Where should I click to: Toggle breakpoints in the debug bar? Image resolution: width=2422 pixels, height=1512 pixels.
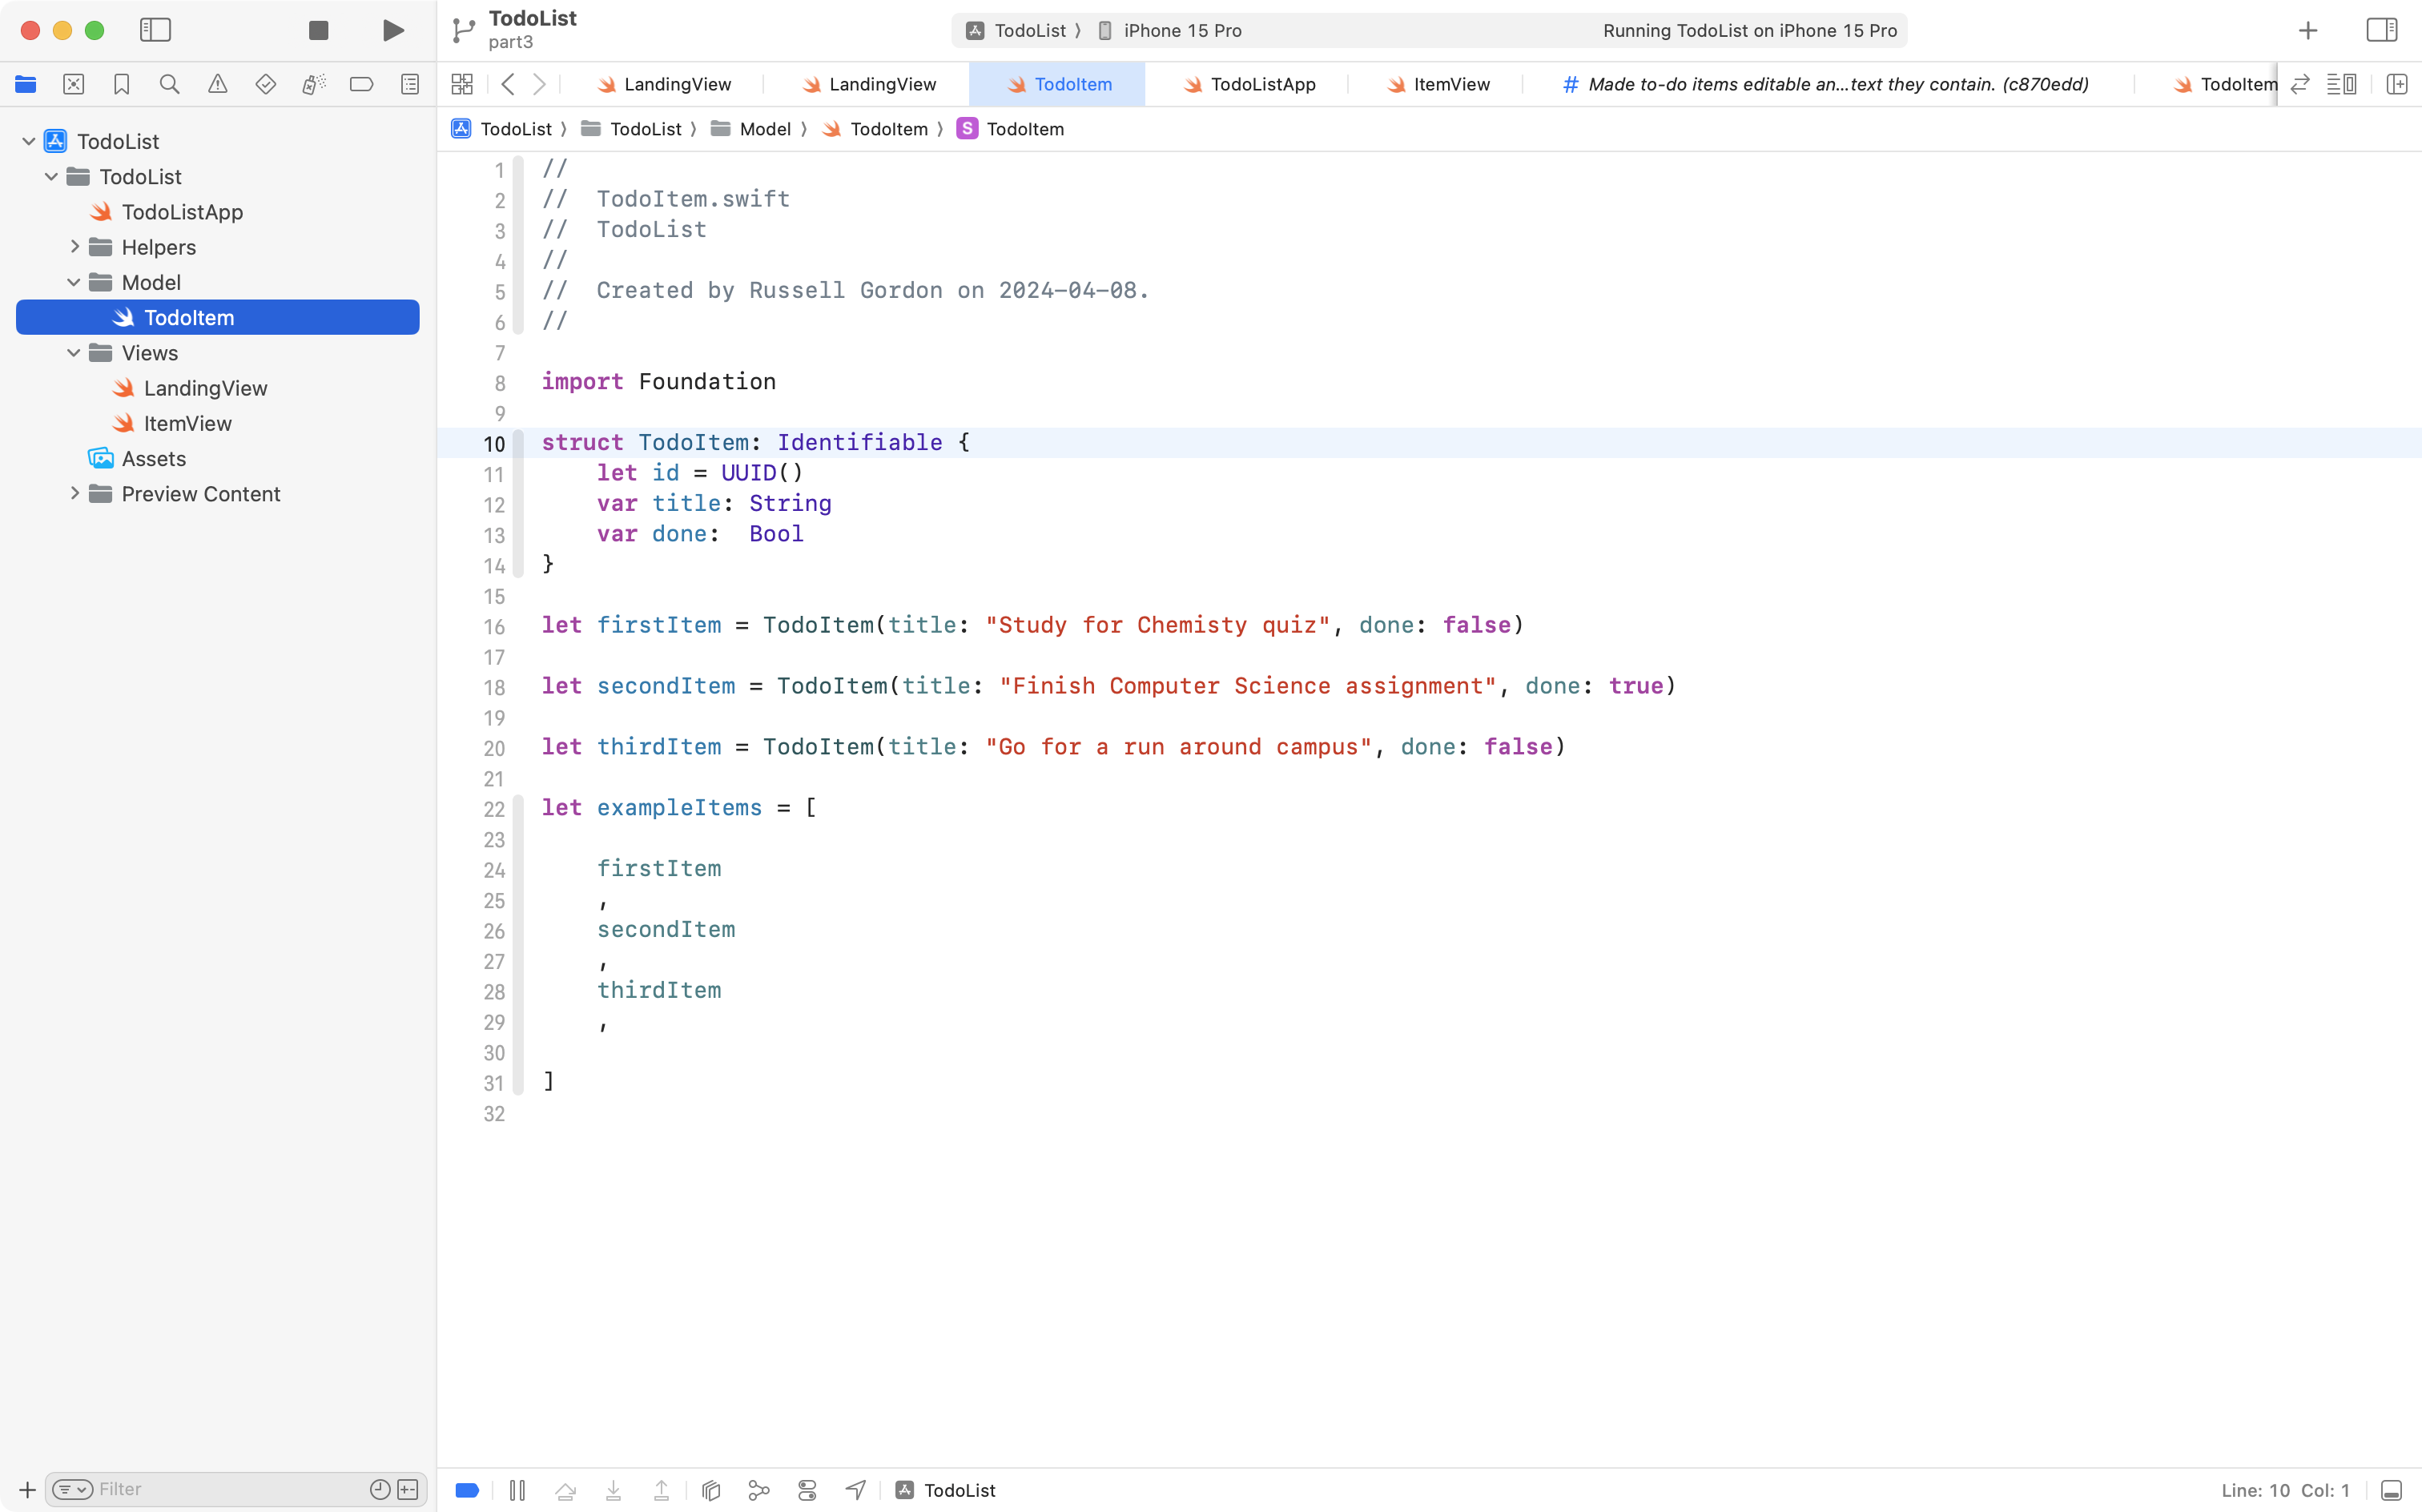pos(466,1489)
